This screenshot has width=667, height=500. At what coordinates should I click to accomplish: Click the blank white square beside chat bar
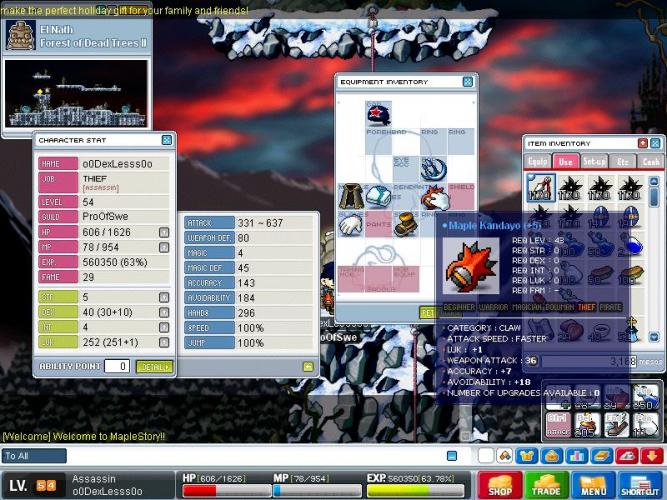(485, 456)
